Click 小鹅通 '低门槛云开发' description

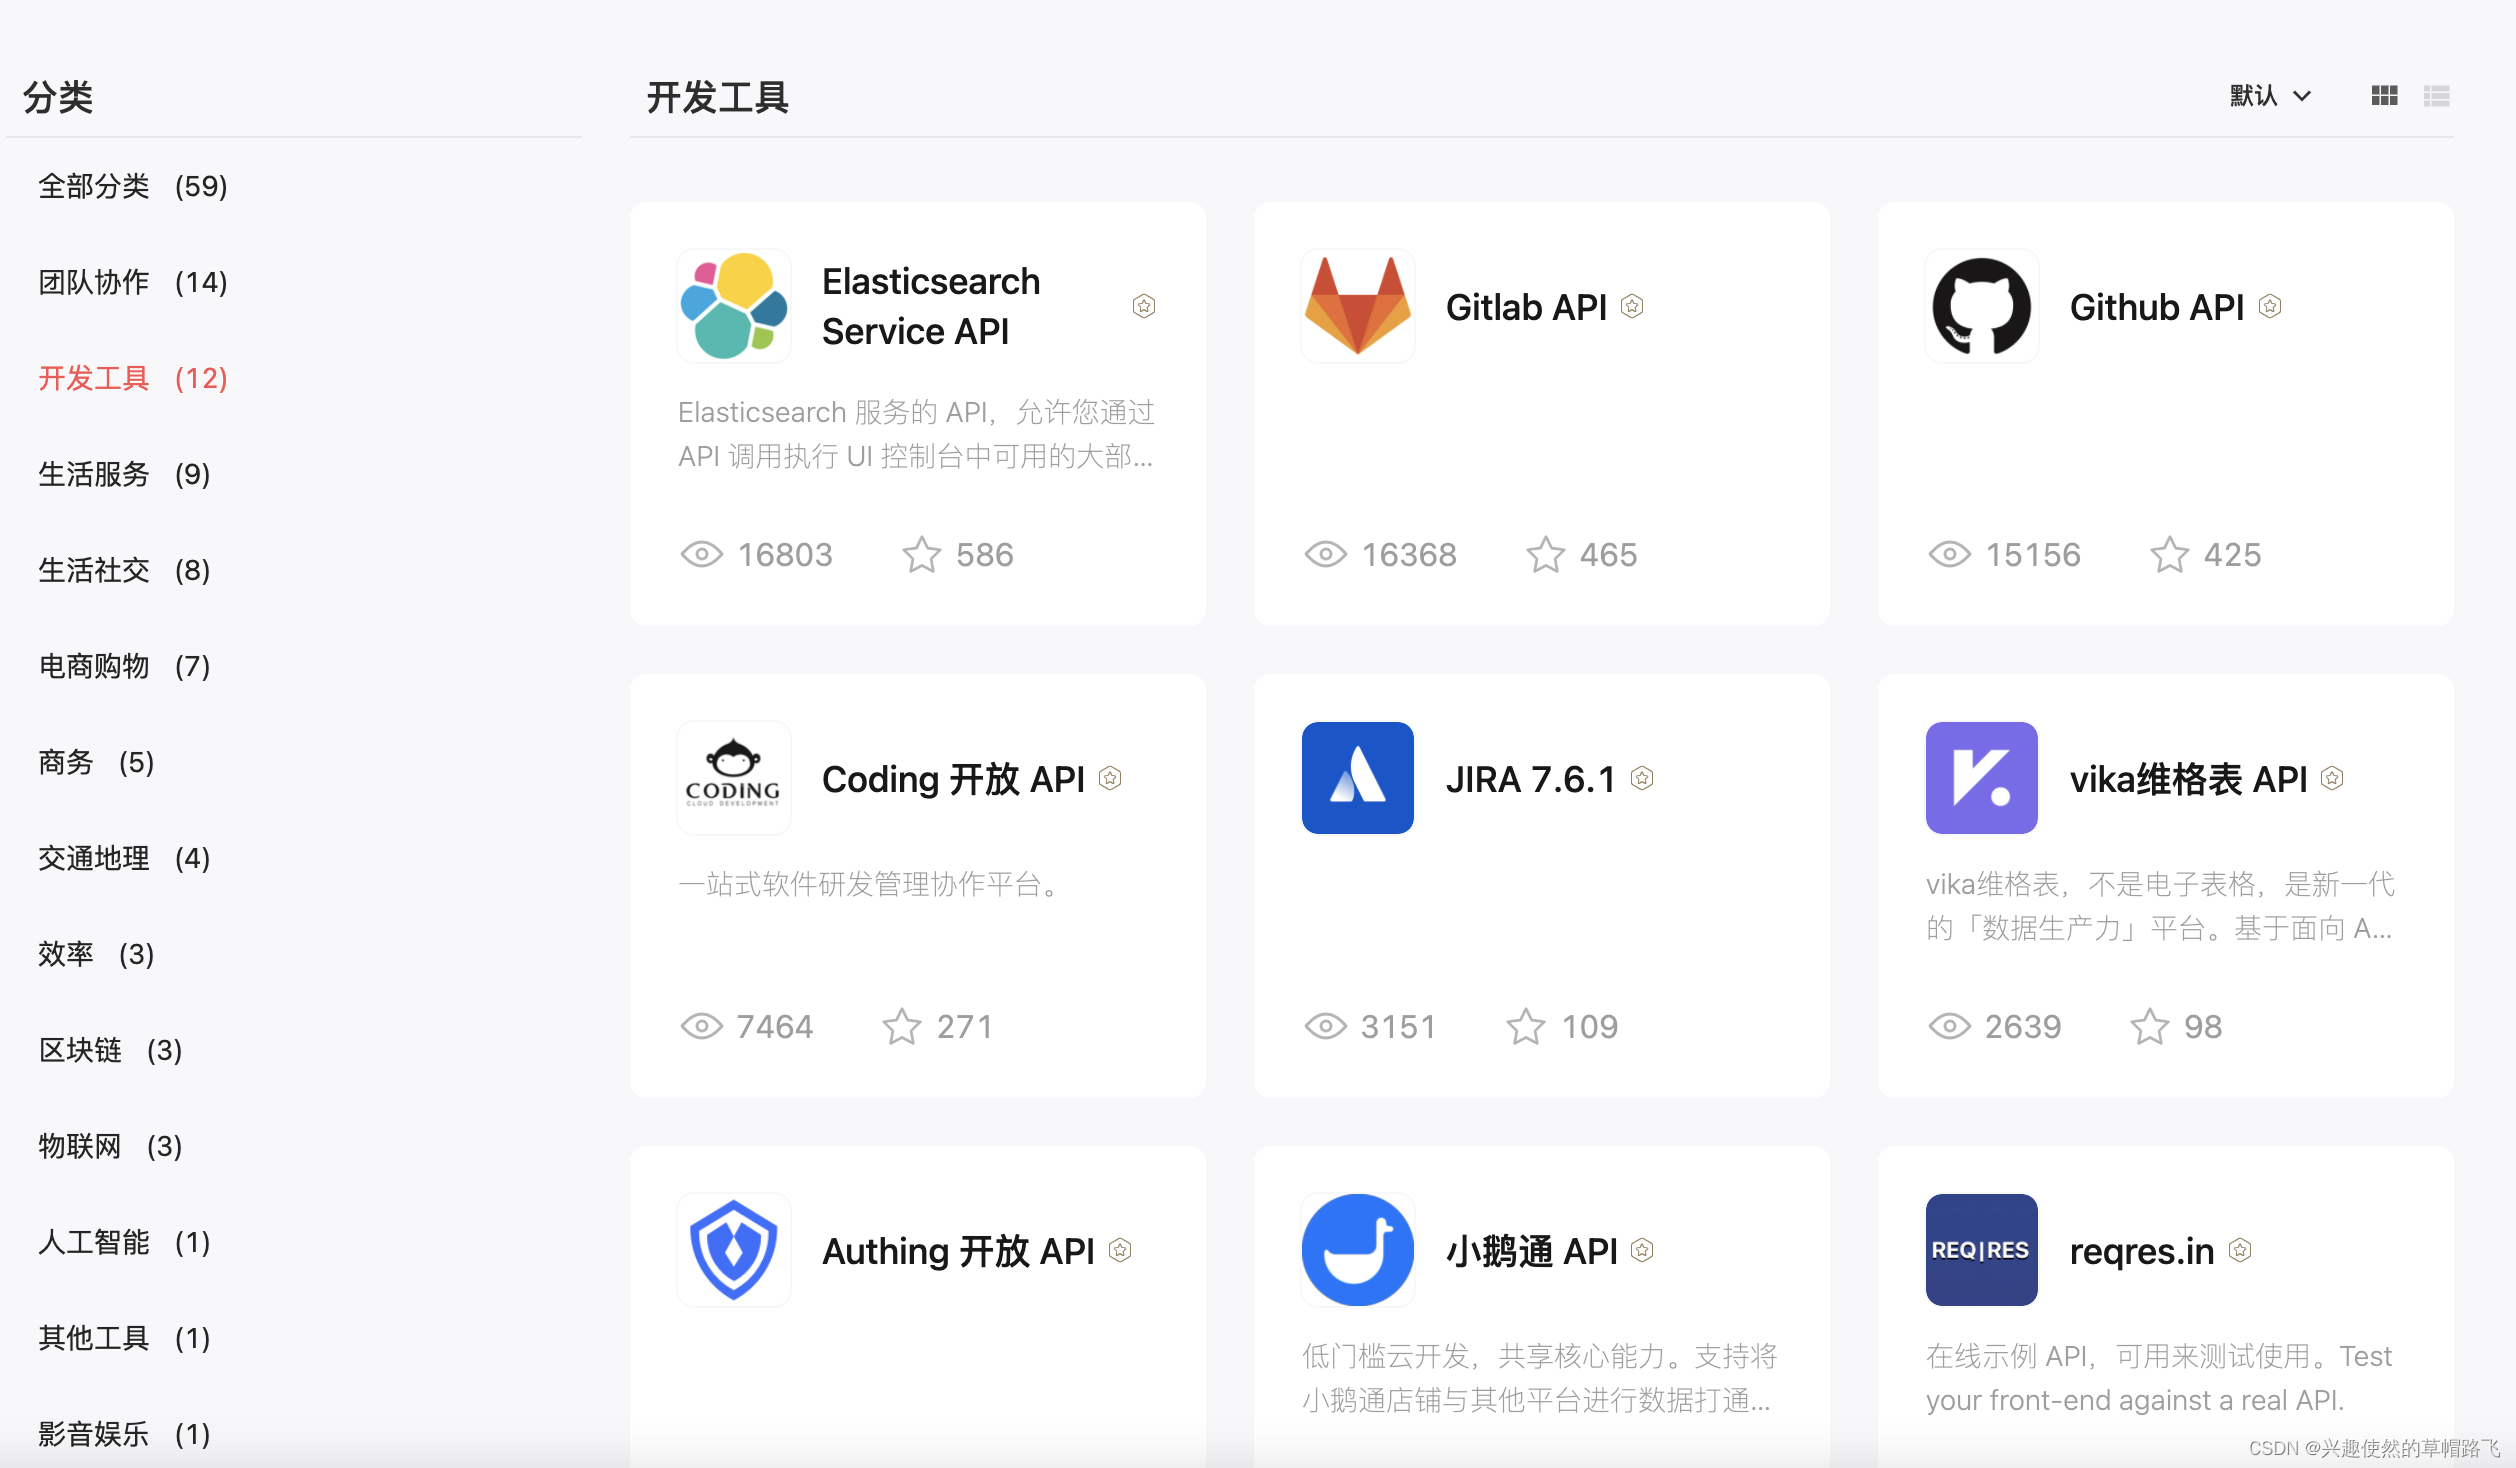[x=1540, y=1378]
